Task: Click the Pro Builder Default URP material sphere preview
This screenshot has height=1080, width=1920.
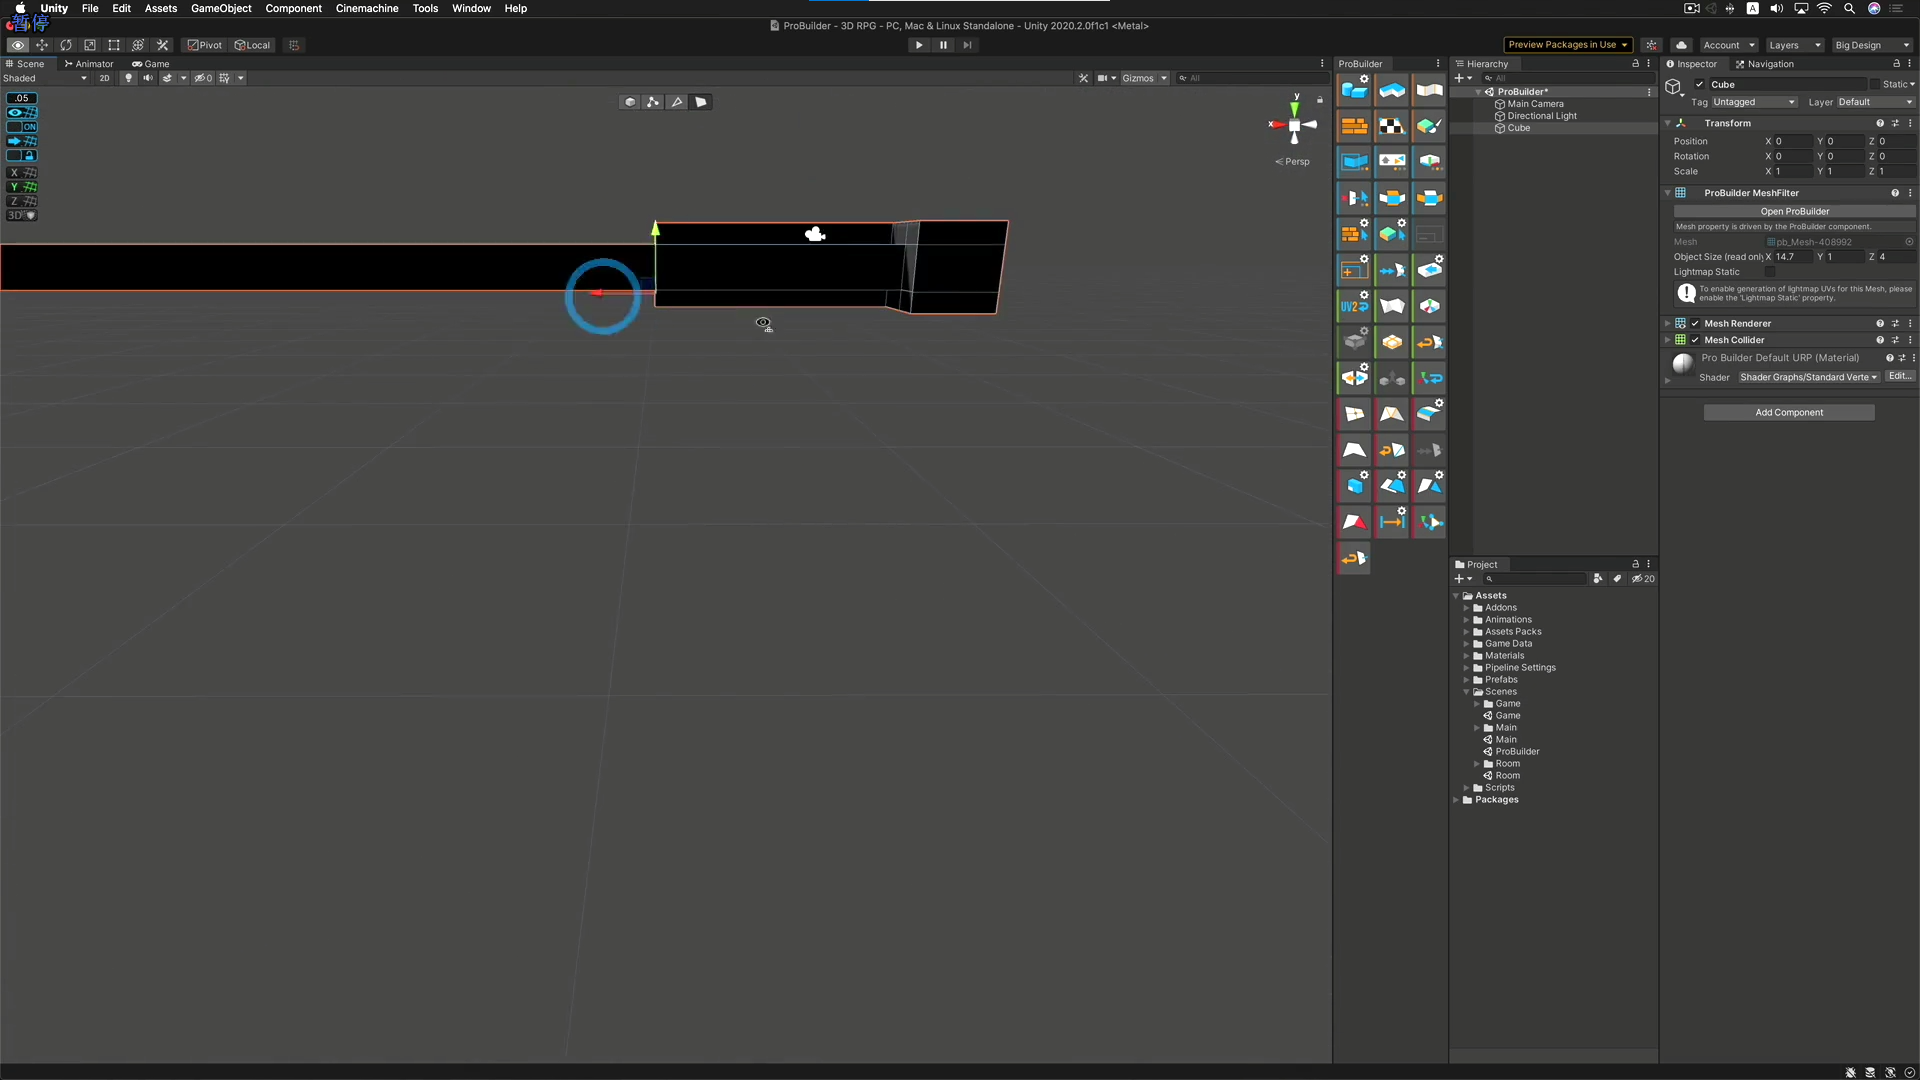Action: click(1682, 364)
